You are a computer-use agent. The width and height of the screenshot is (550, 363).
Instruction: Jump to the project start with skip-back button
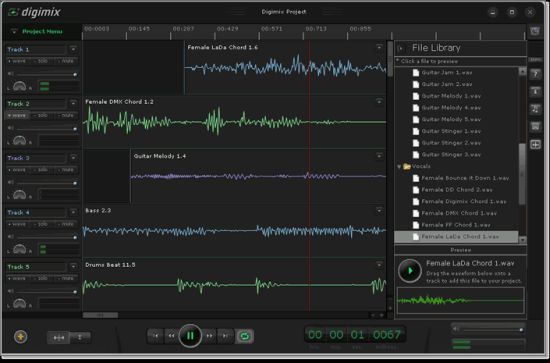155,336
